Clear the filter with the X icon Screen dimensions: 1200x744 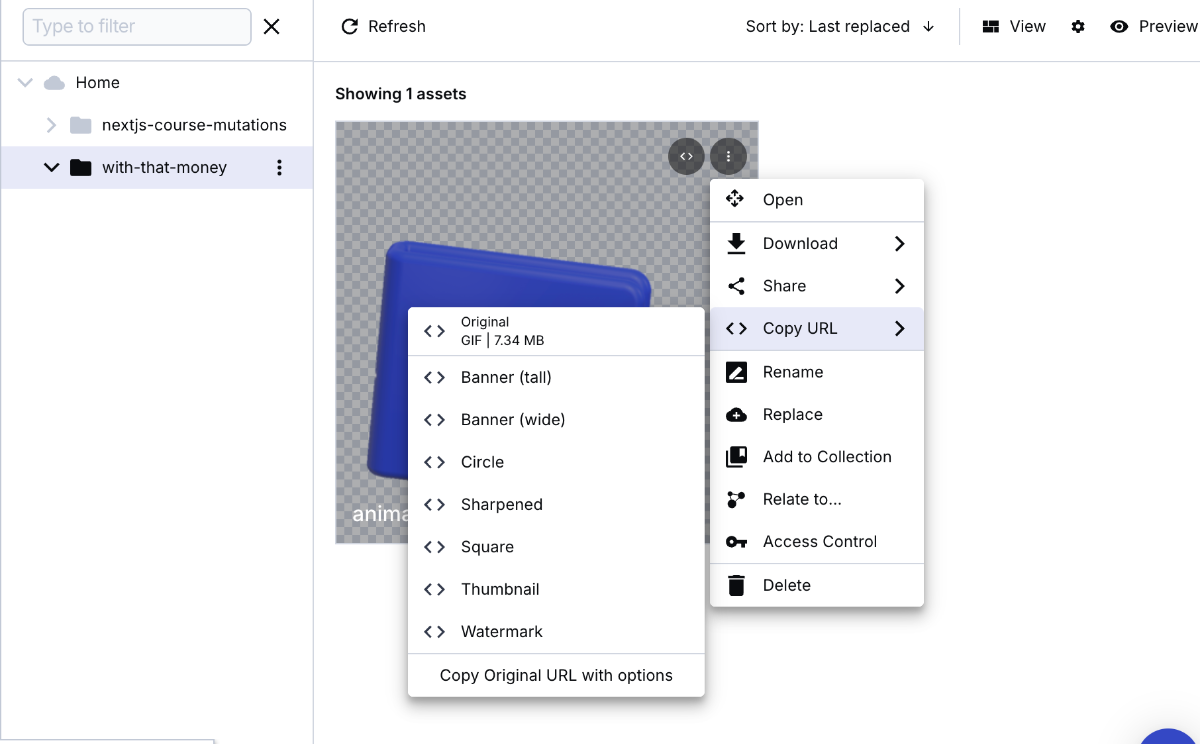tap(271, 27)
